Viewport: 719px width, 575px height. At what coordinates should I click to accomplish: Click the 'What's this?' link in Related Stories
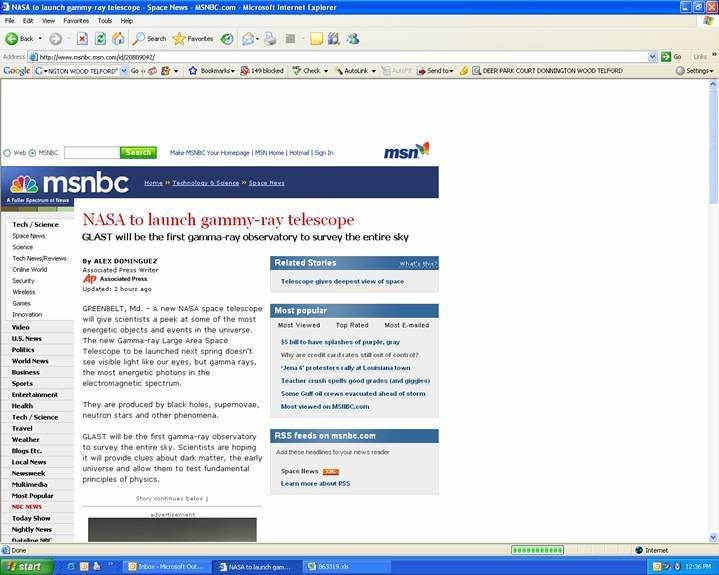coord(418,264)
